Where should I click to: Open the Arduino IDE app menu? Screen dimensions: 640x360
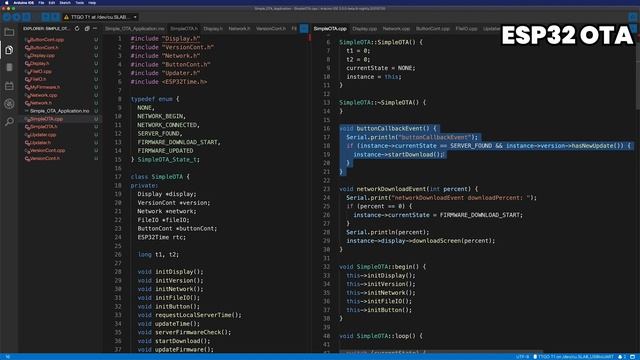pos(24,2)
